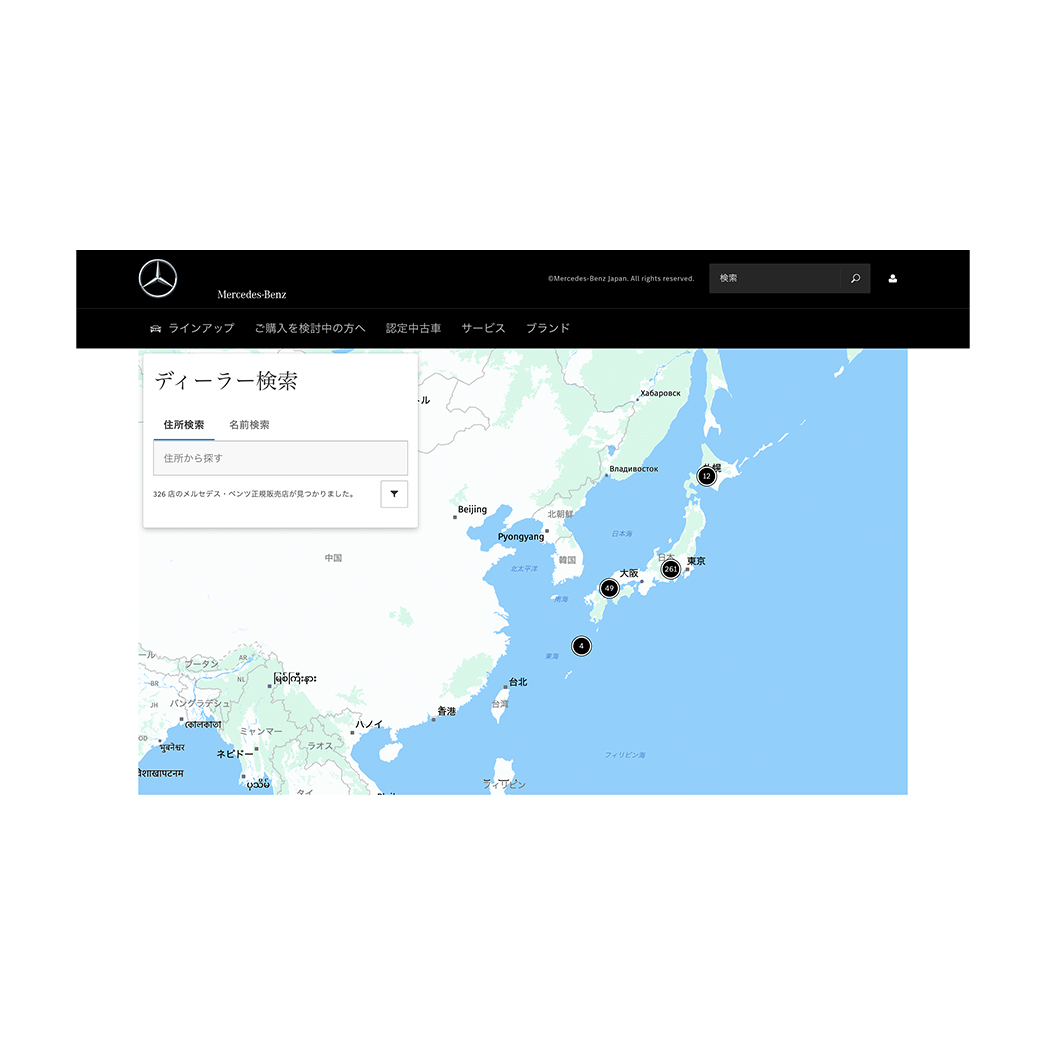Viewport: 1046px width, 1046px height.
Task: Open the 認定中古車 menu
Action: 414,328
